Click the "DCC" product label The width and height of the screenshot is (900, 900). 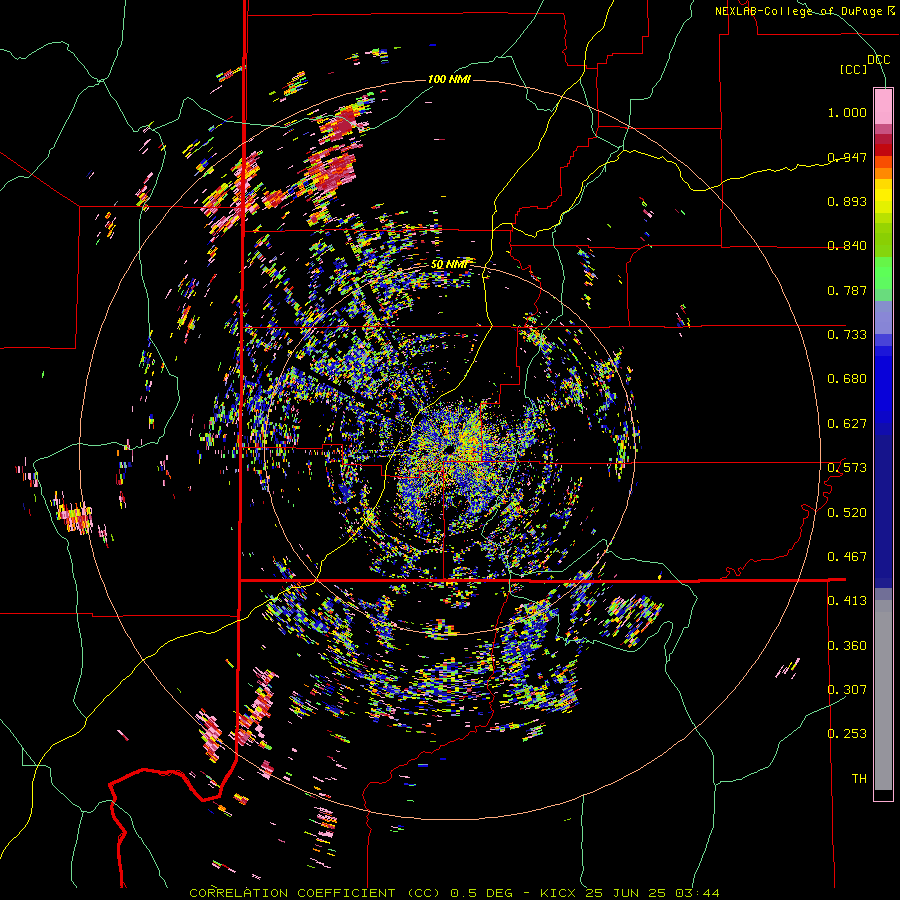coord(878,60)
